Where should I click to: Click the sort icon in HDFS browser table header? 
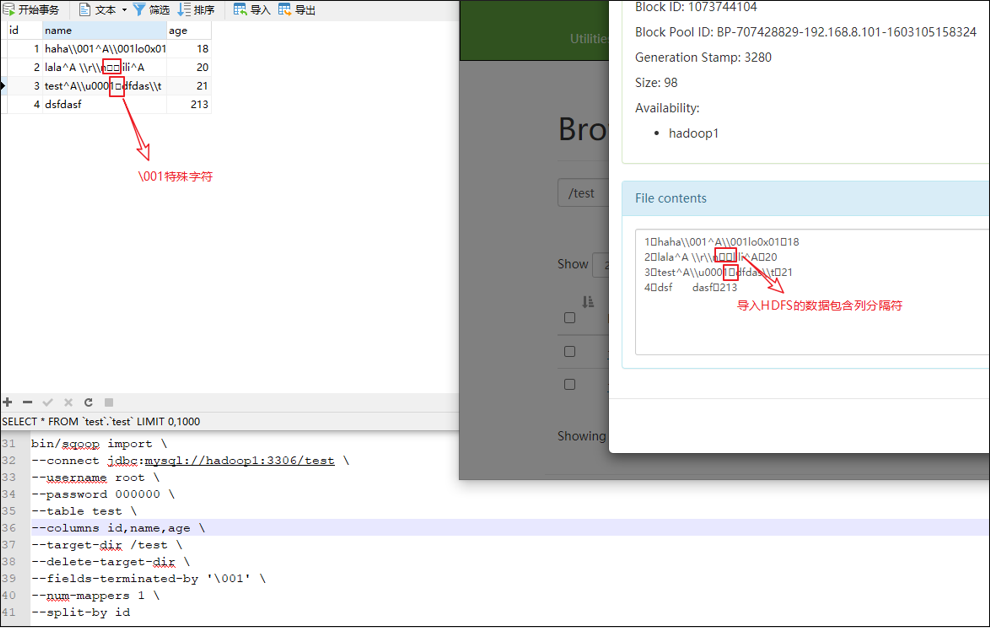[x=588, y=302]
